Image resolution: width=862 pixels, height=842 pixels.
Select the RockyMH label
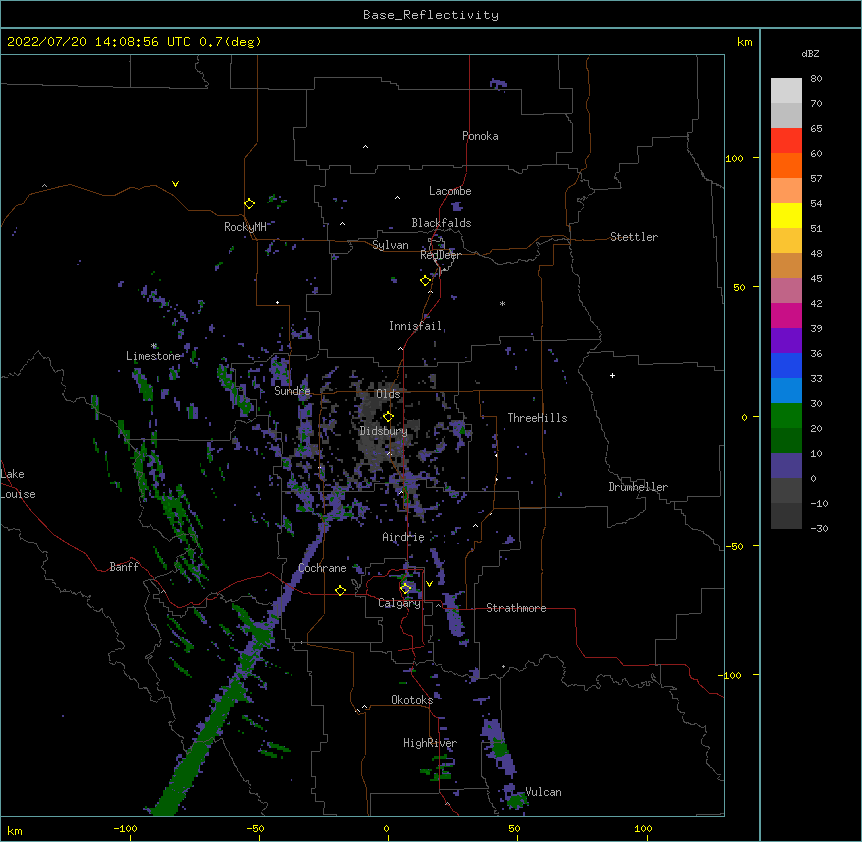245,227
